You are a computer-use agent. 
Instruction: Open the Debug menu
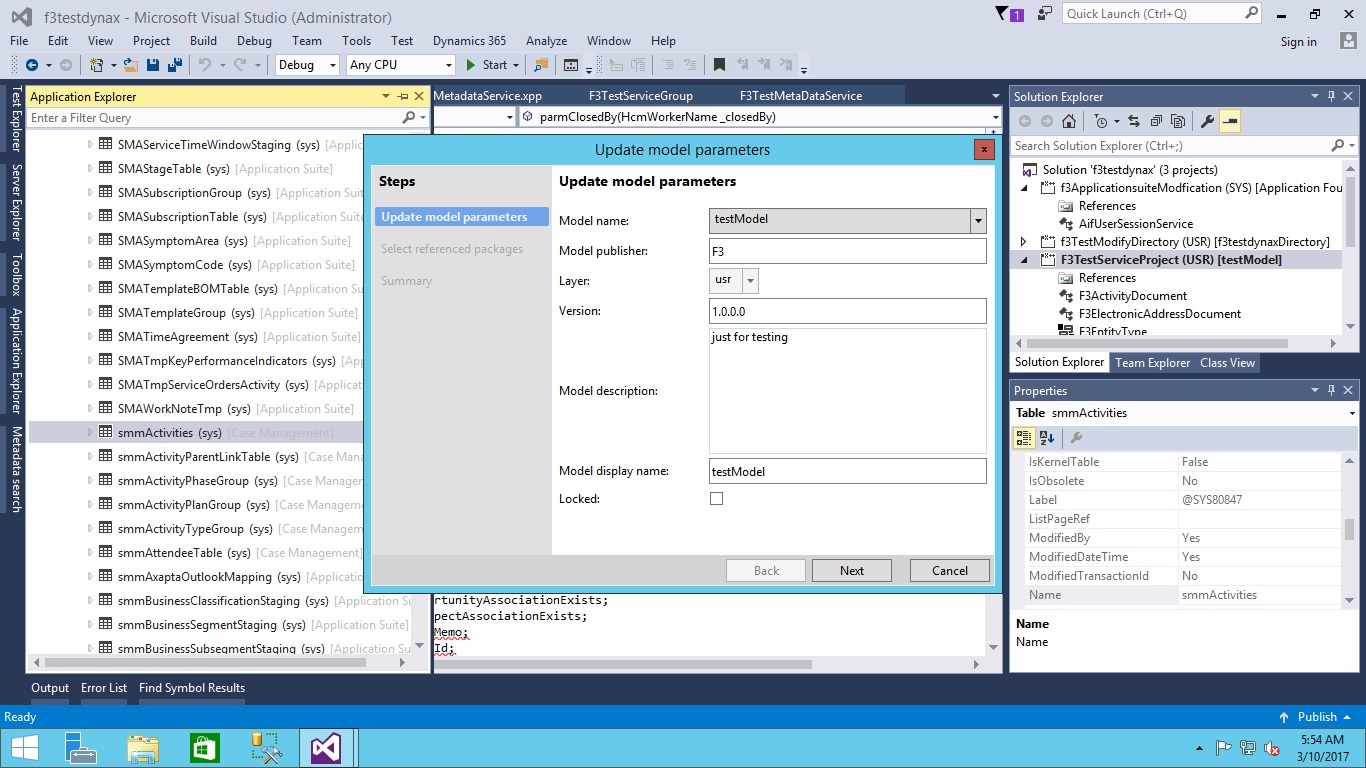(254, 41)
